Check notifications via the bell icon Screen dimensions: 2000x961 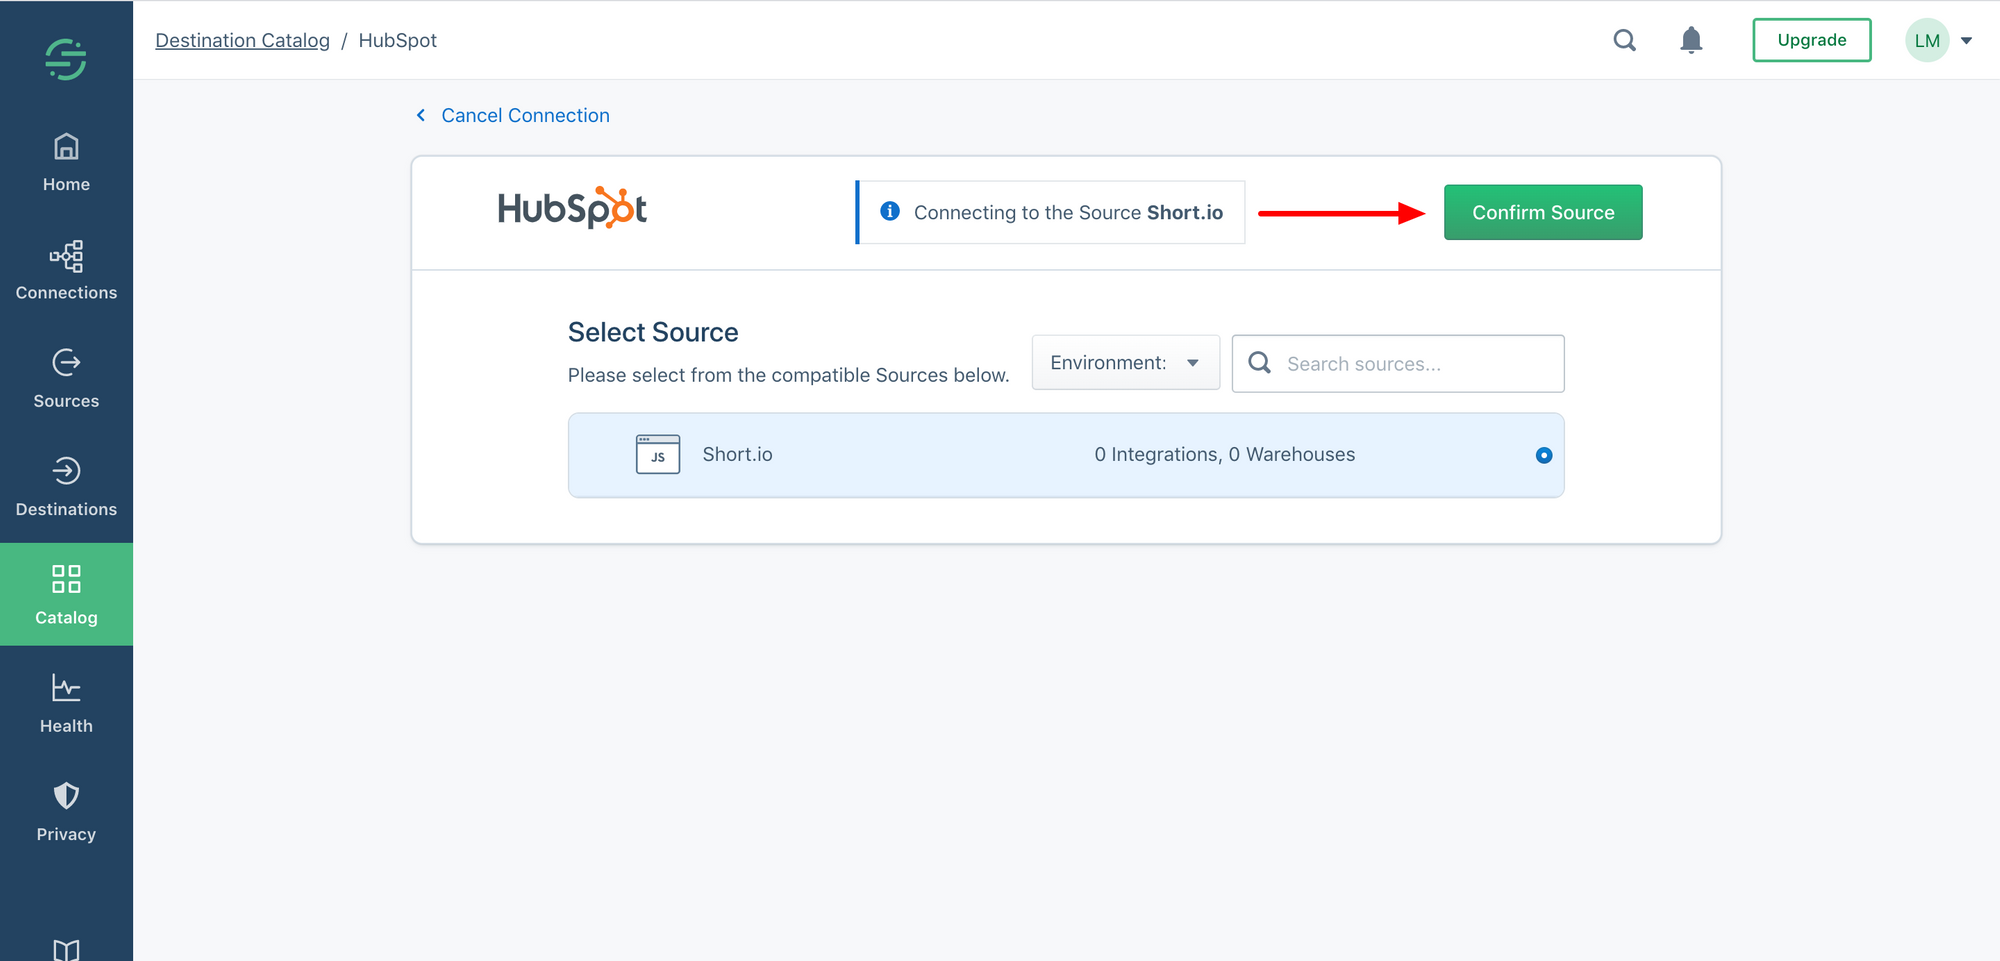click(1691, 40)
